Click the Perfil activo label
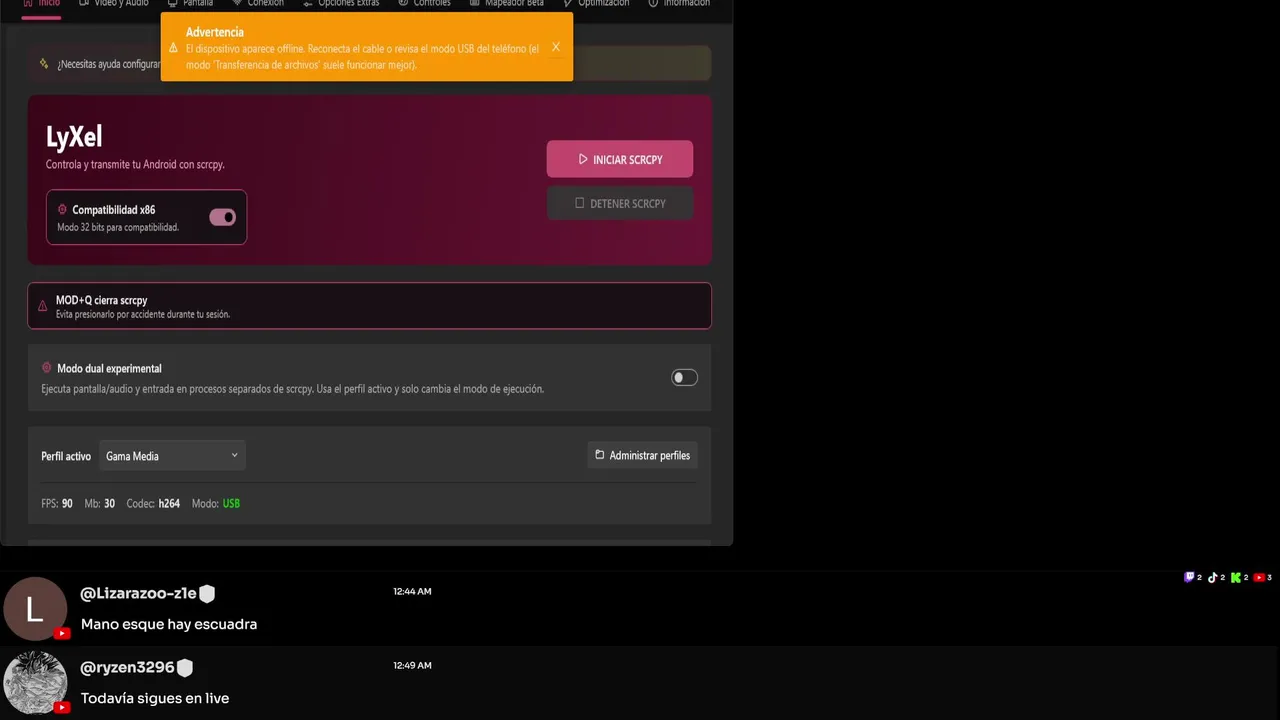Viewport: 1280px width, 720px height. point(66,456)
